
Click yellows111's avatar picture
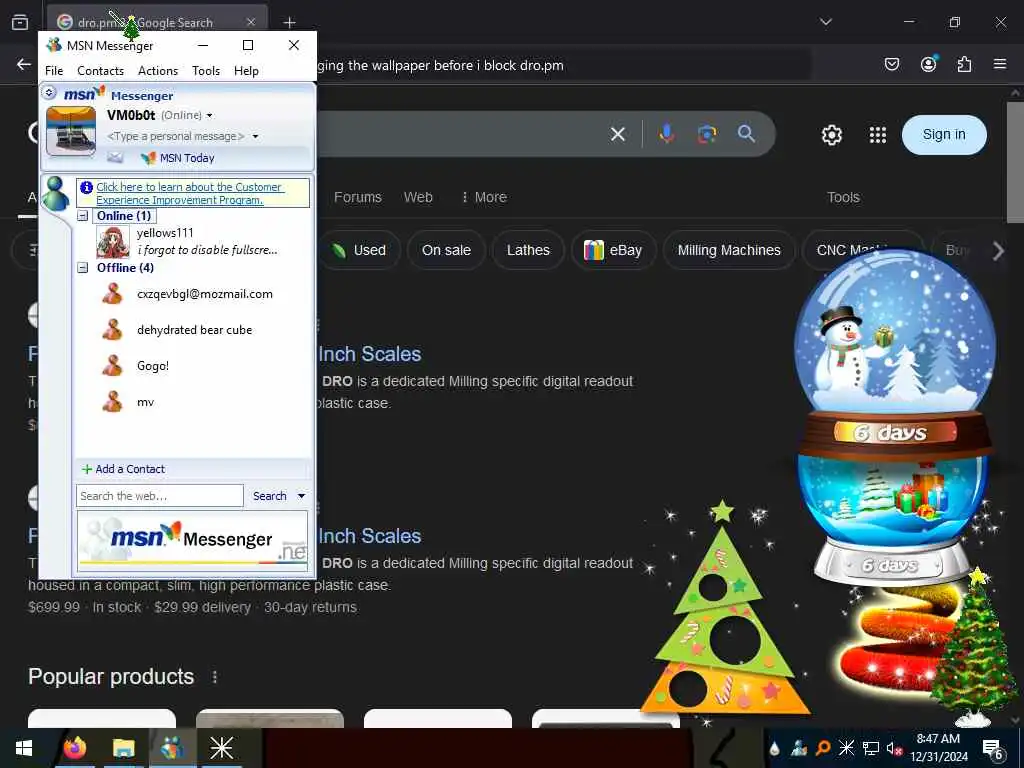tap(113, 242)
